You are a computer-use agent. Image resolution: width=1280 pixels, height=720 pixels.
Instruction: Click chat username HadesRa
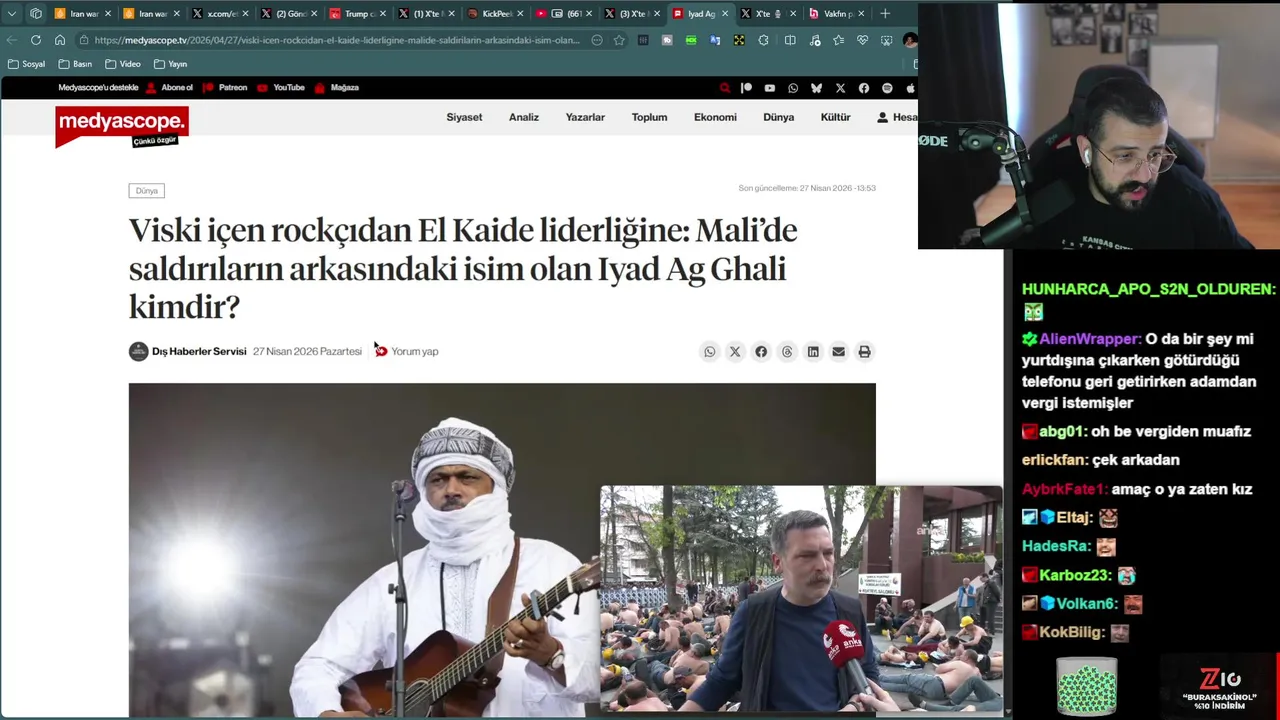1055,547
